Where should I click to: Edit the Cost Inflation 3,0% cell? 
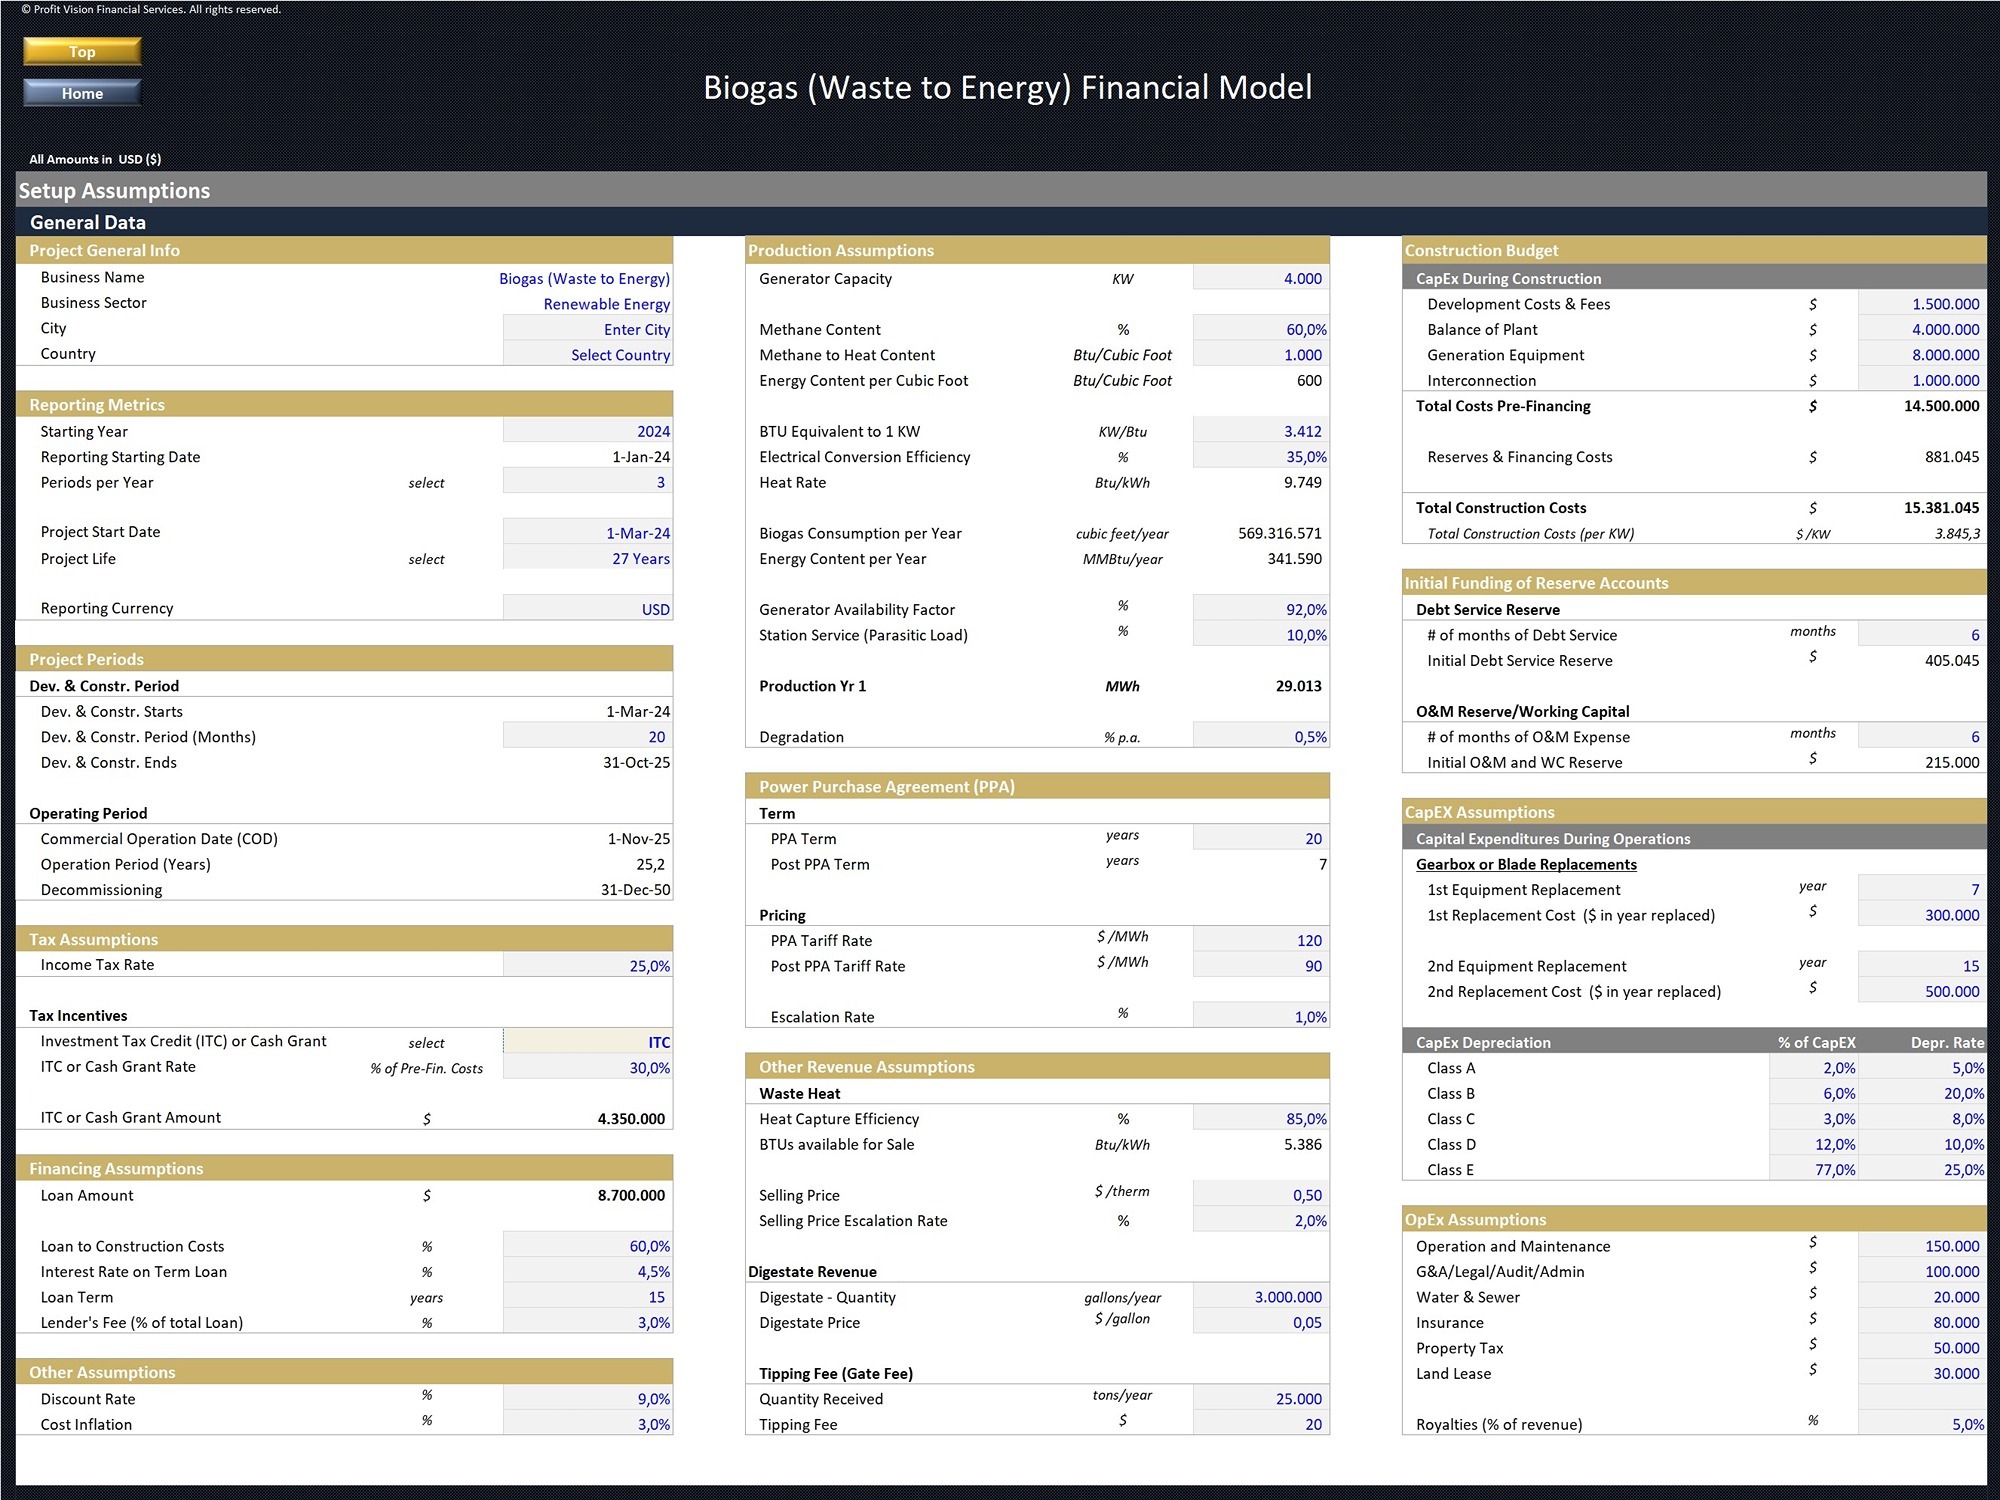(588, 1425)
